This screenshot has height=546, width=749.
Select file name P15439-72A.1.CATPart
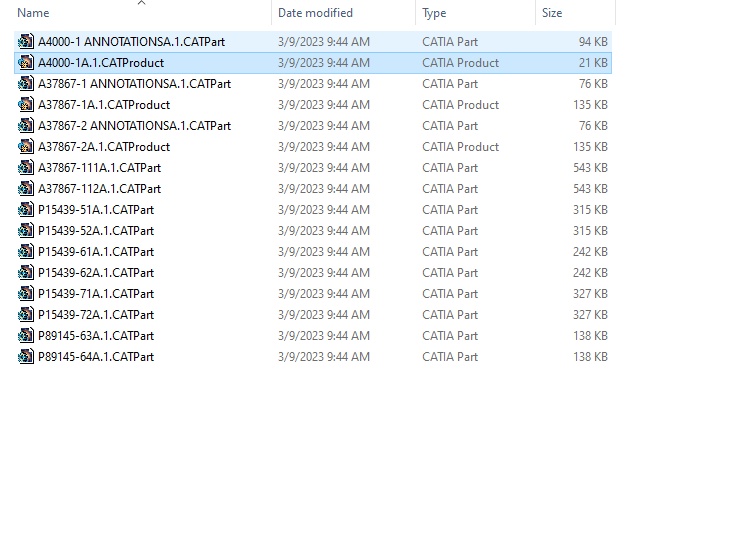(96, 315)
